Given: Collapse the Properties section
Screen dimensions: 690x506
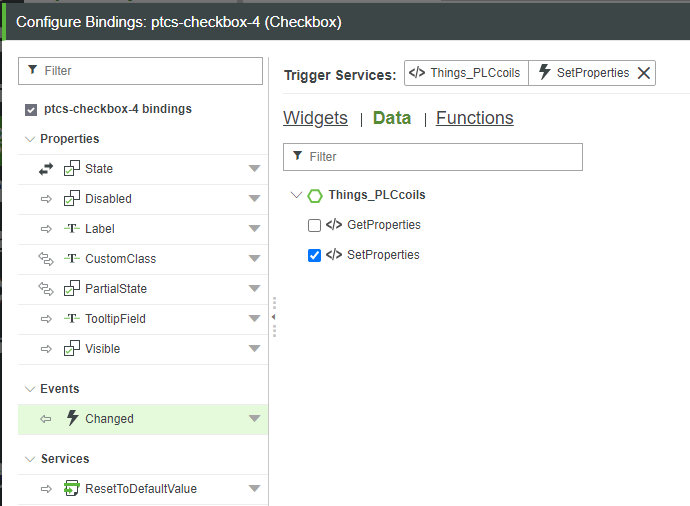Looking at the screenshot, I should pyautogui.click(x=29, y=139).
